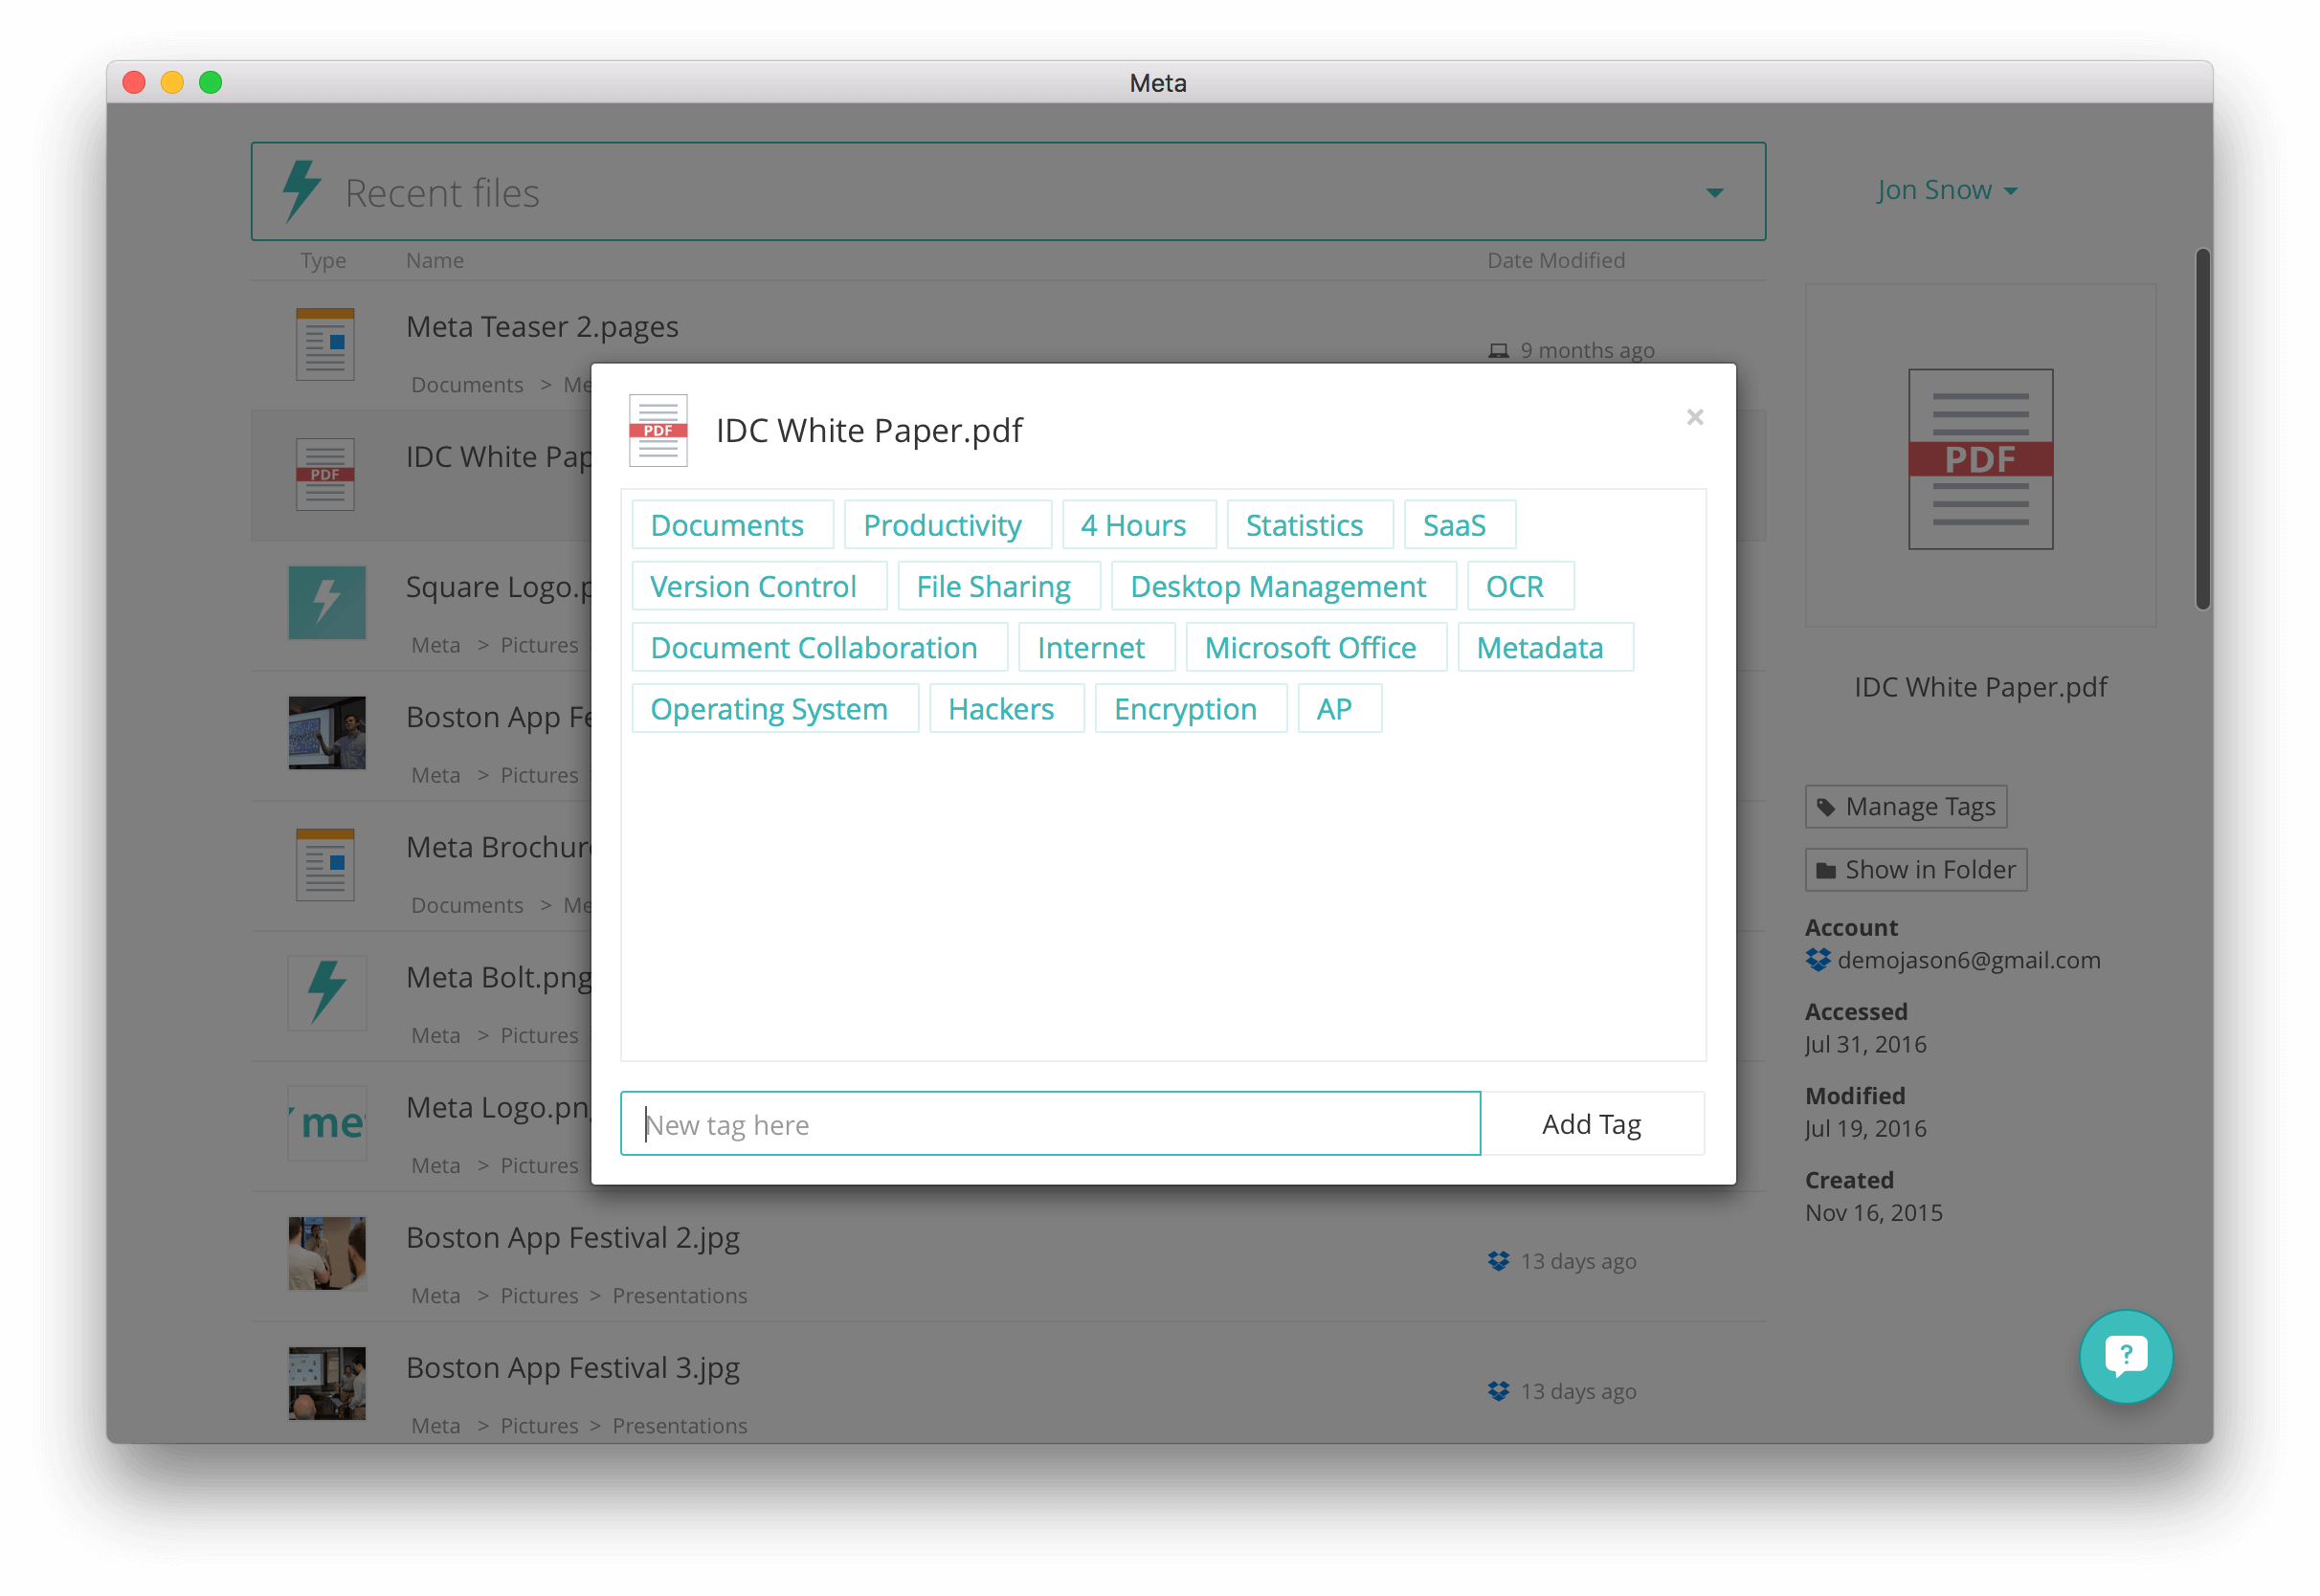Image resolution: width=2320 pixels, height=1596 pixels.
Task: Click the large PDF preview thumbnail
Action: [x=1980, y=459]
